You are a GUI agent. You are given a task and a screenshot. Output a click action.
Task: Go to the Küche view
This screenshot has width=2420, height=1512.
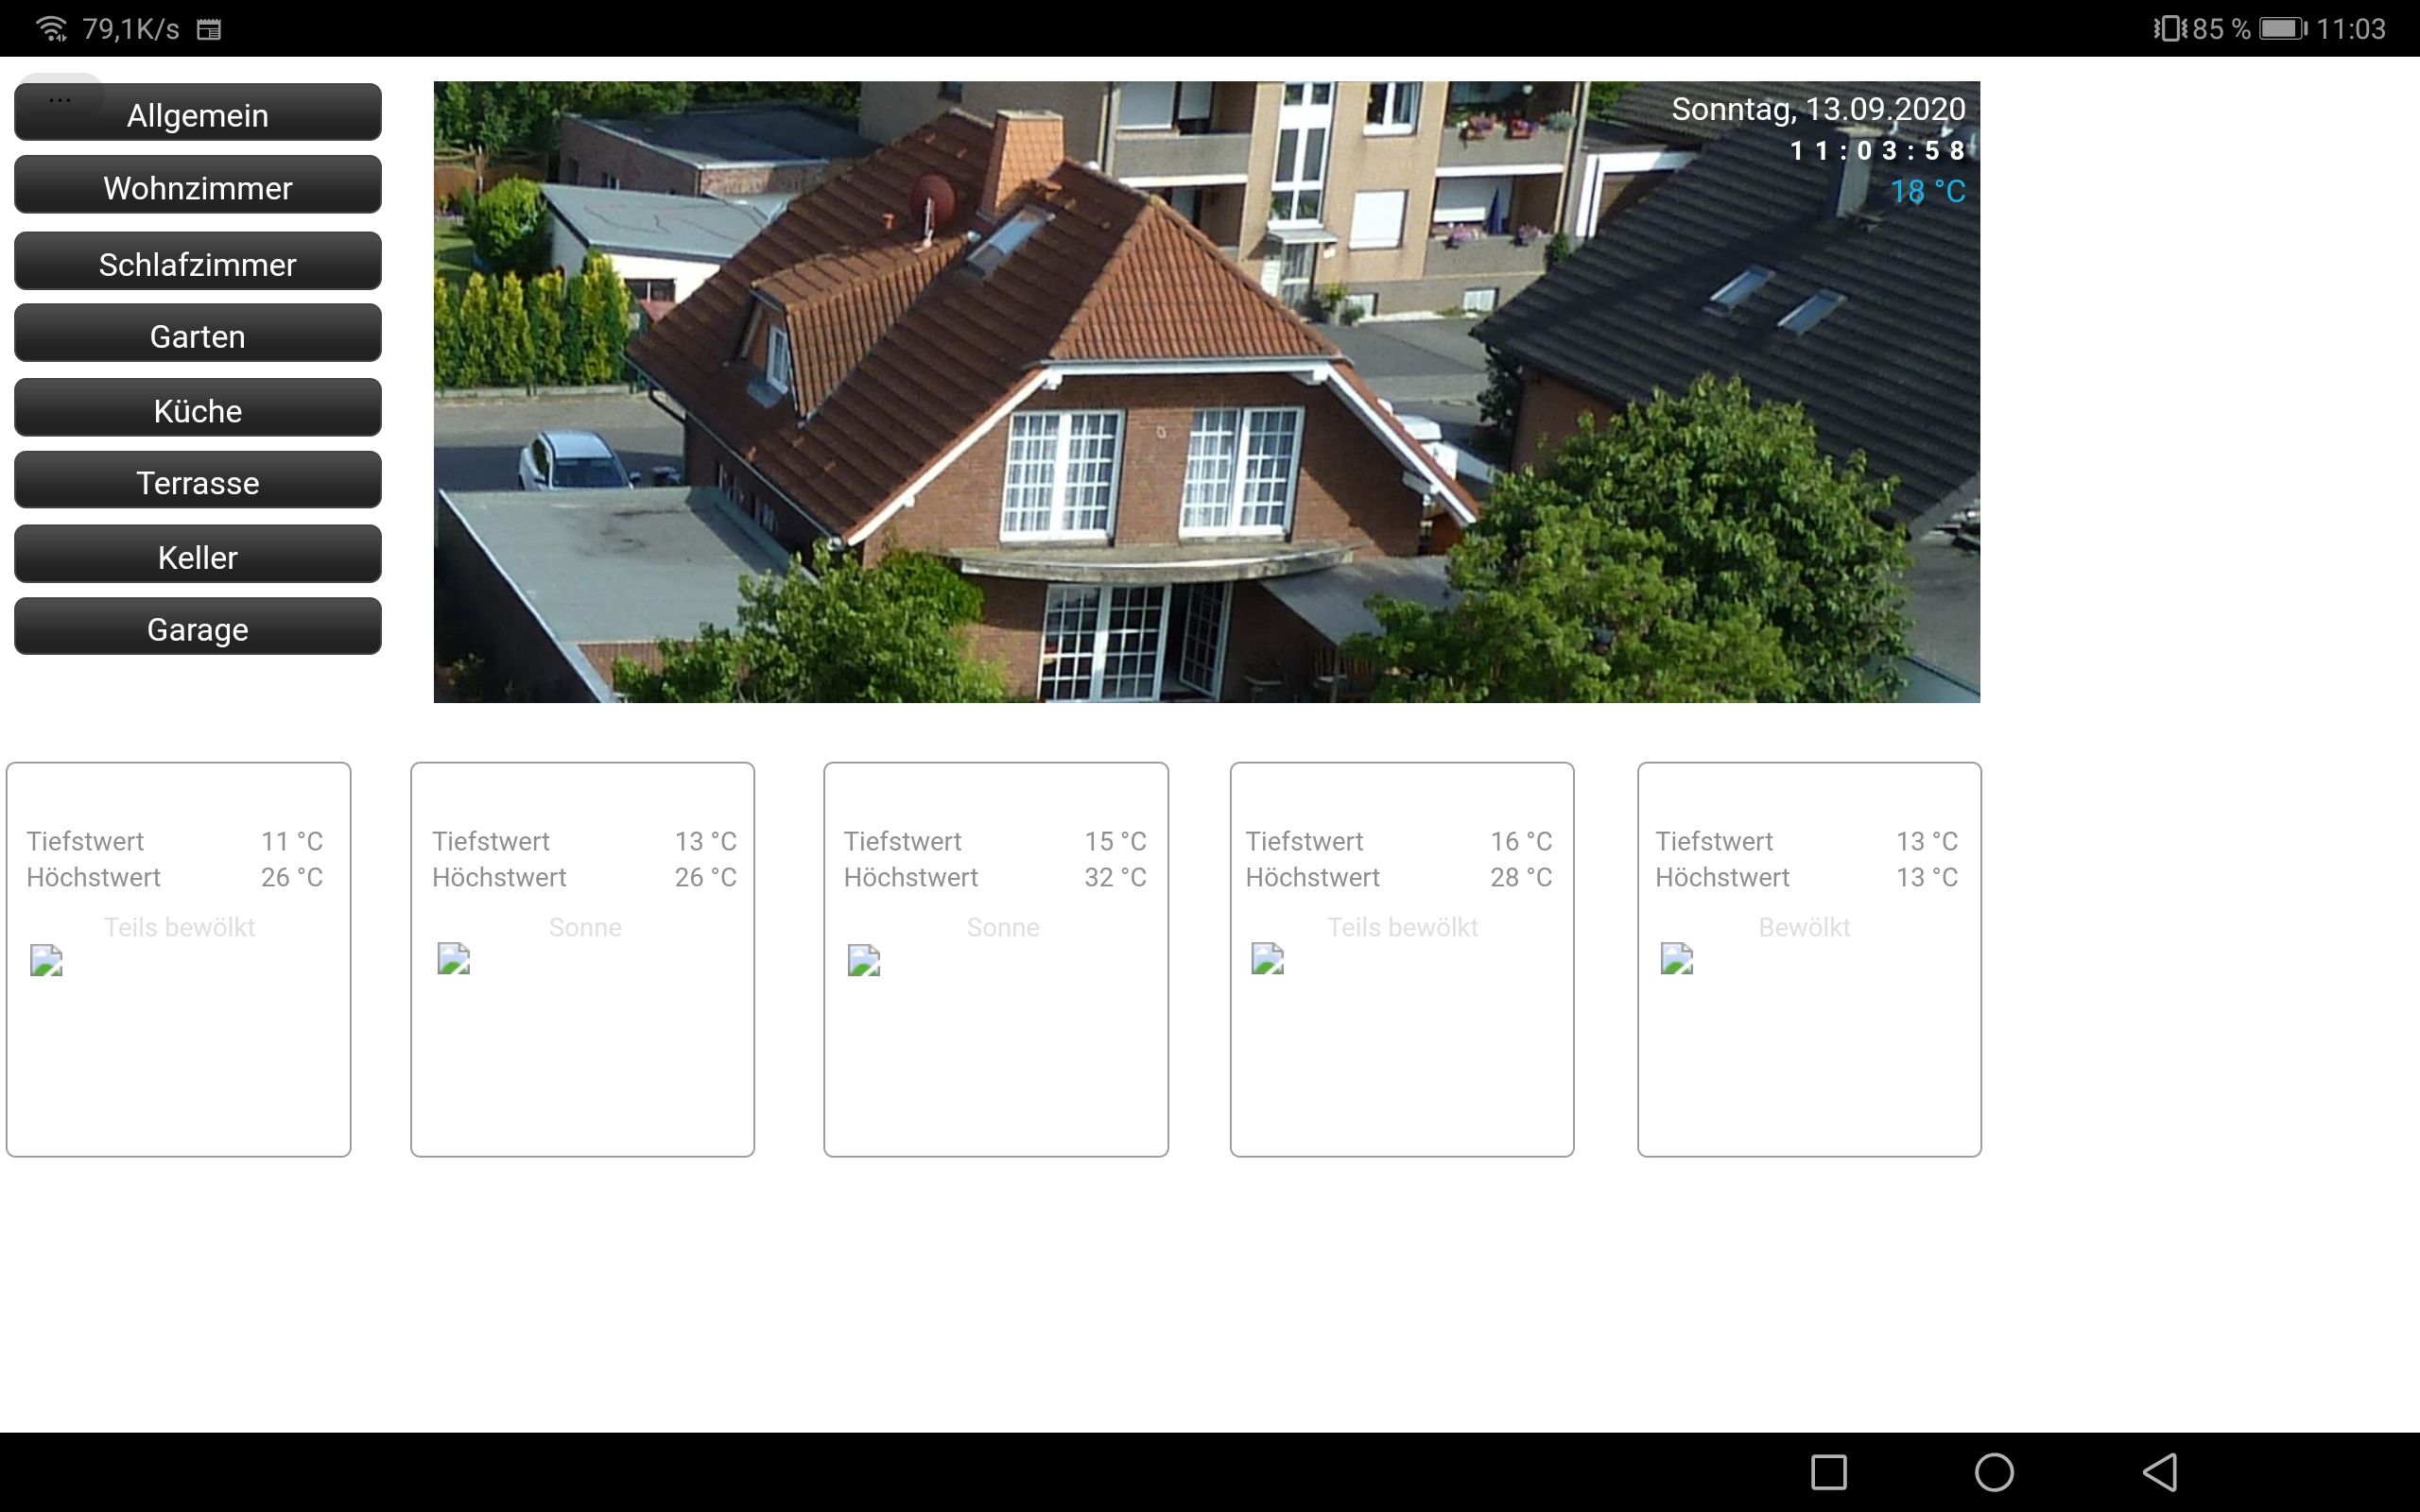[x=198, y=410]
